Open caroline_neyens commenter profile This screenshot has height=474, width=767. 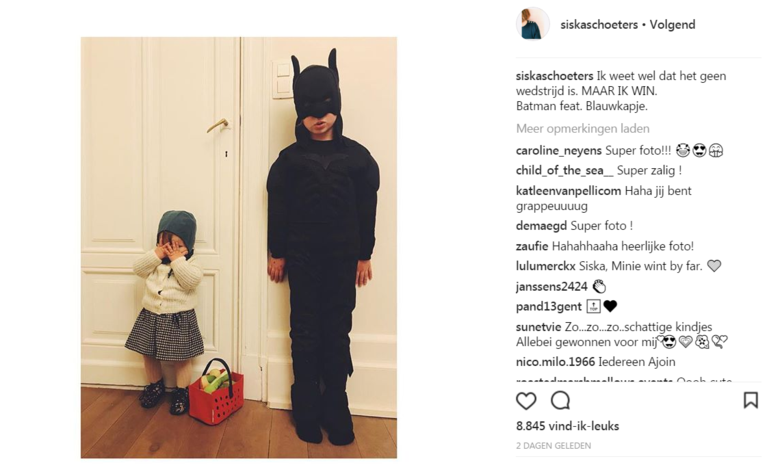tap(559, 151)
